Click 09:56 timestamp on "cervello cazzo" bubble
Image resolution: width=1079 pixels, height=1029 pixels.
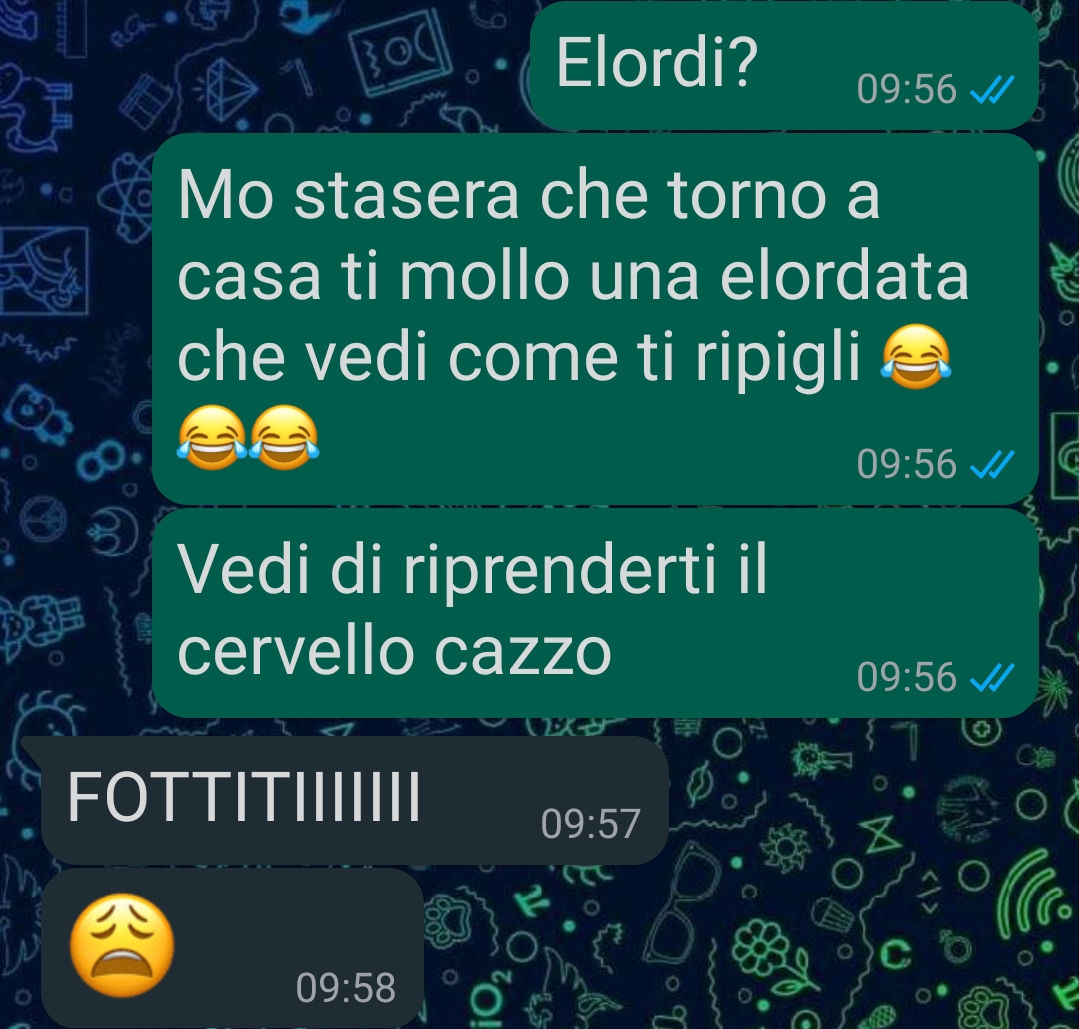coord(906,677)
